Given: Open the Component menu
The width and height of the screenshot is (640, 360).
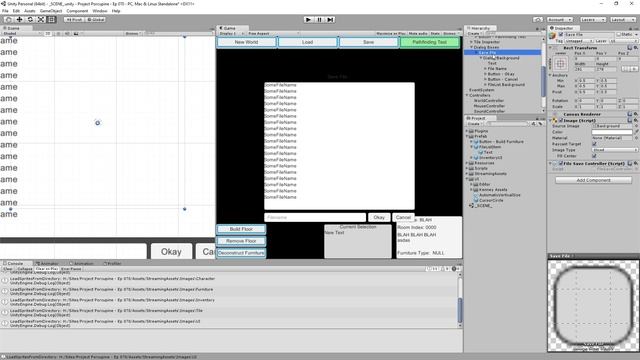Looking at the screenshot, I should click(x=77, y=11).
